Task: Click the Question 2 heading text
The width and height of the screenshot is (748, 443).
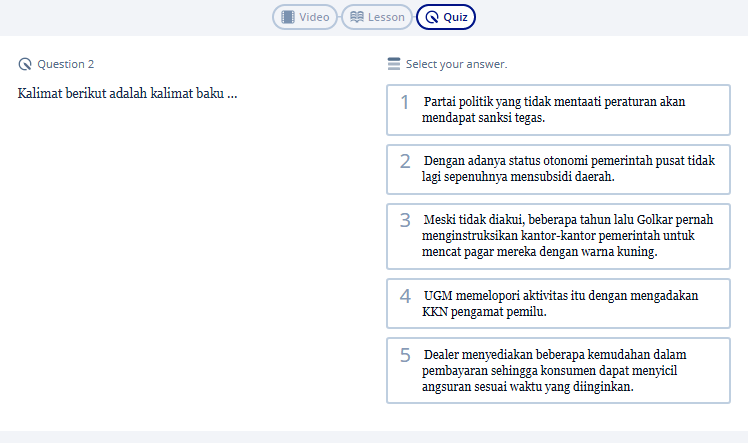Action: pyautogui.click(x=66, y=64)
